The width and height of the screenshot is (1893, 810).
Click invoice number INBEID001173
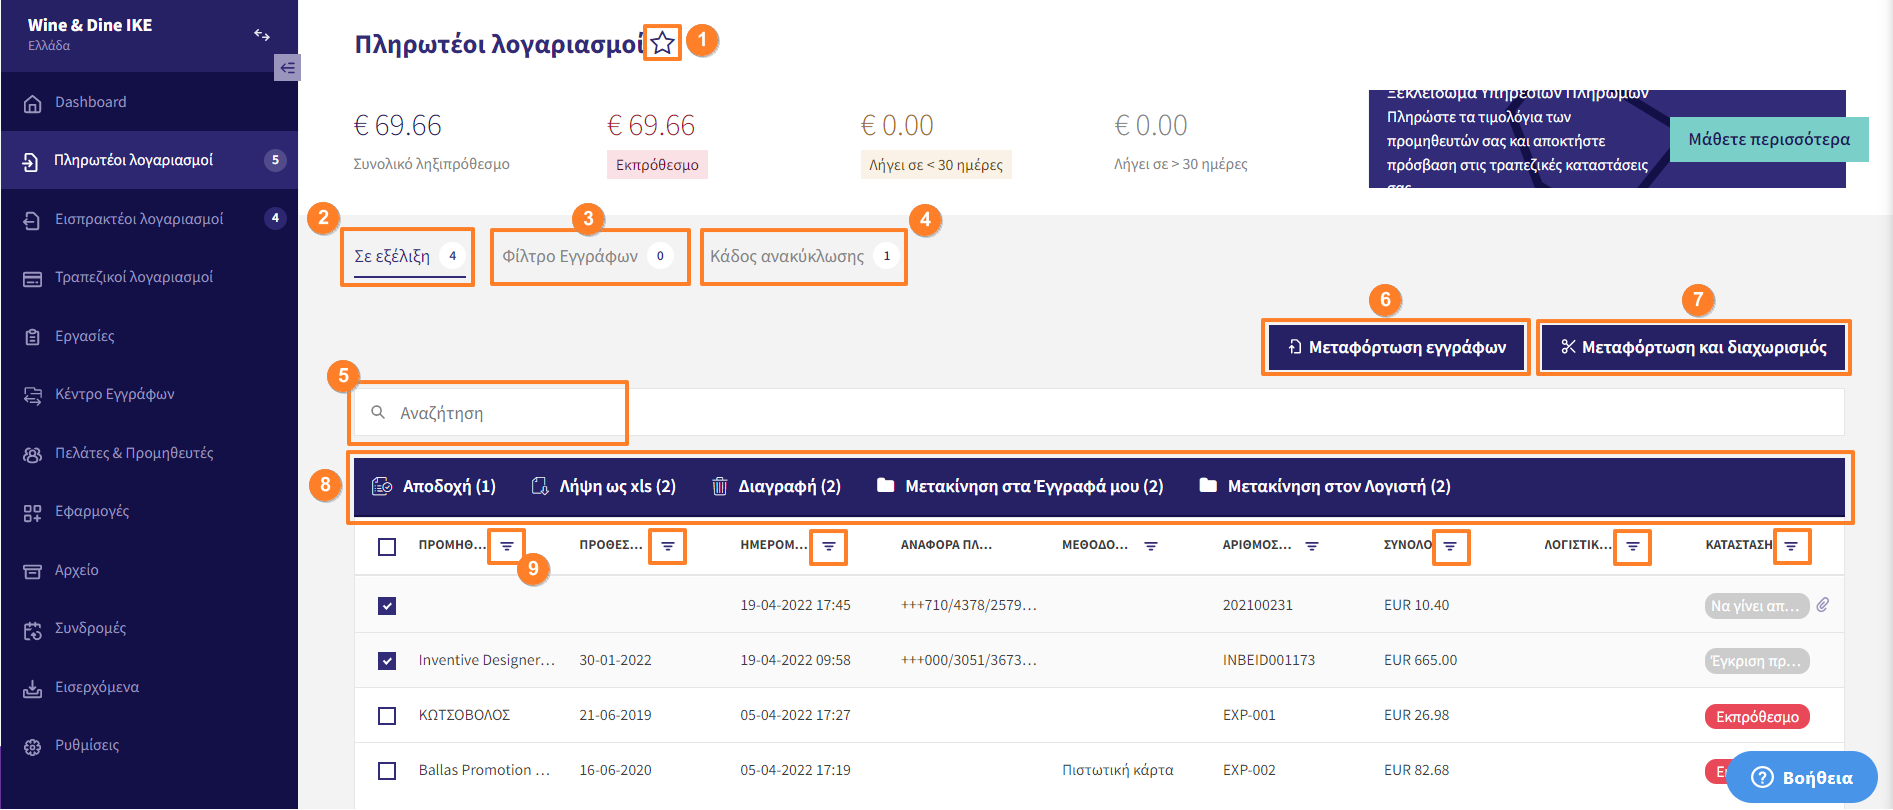tap(1269, 660)
